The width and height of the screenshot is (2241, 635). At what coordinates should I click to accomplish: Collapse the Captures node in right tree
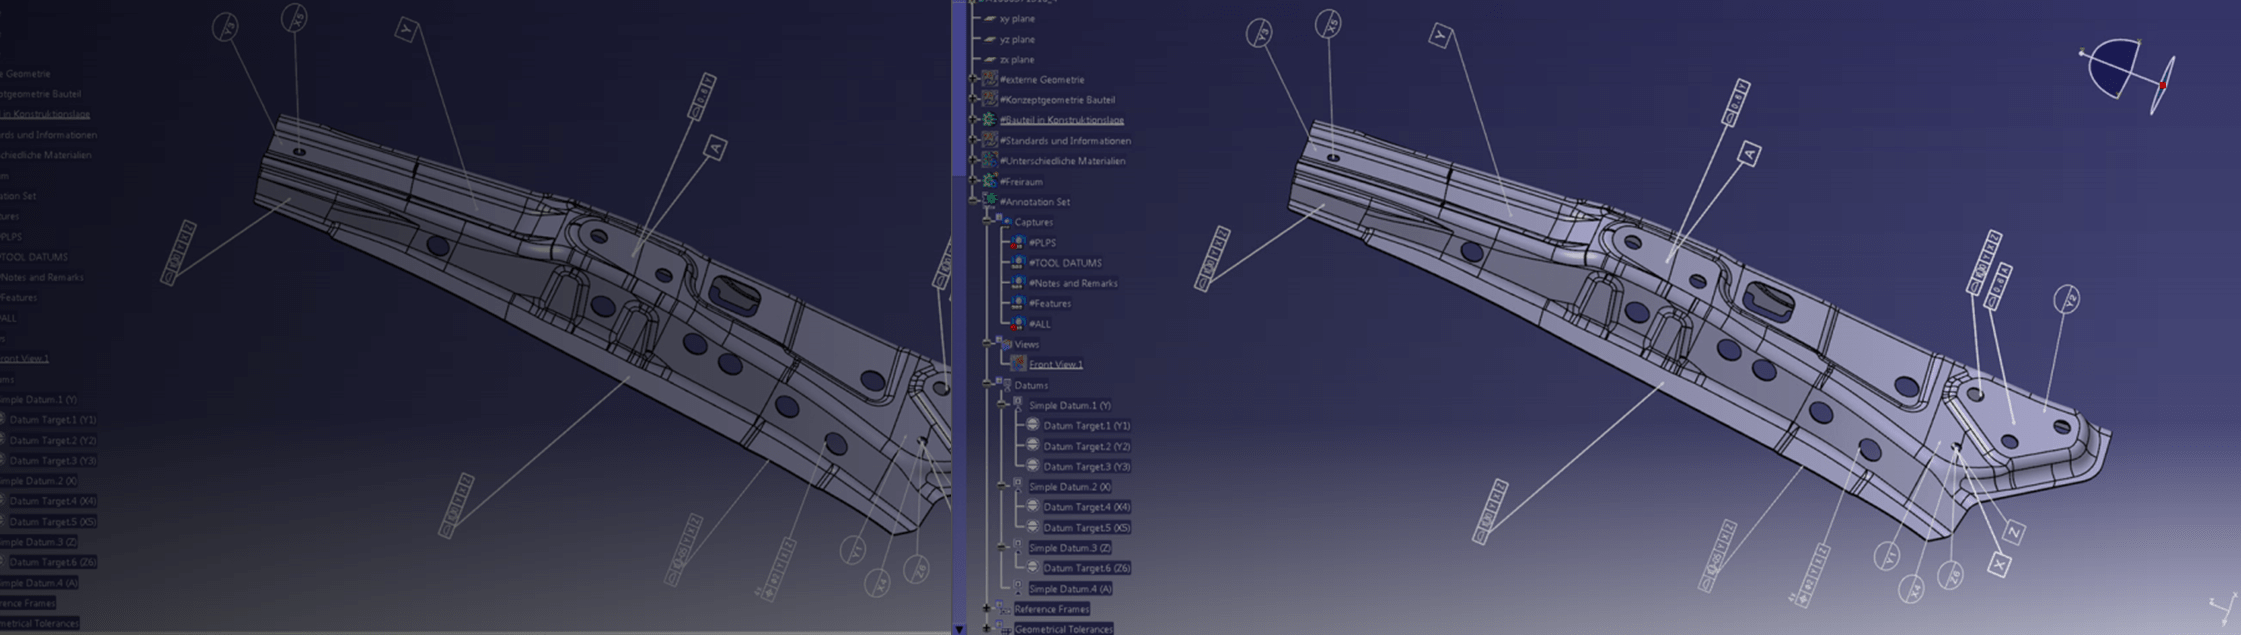(987, 221)
